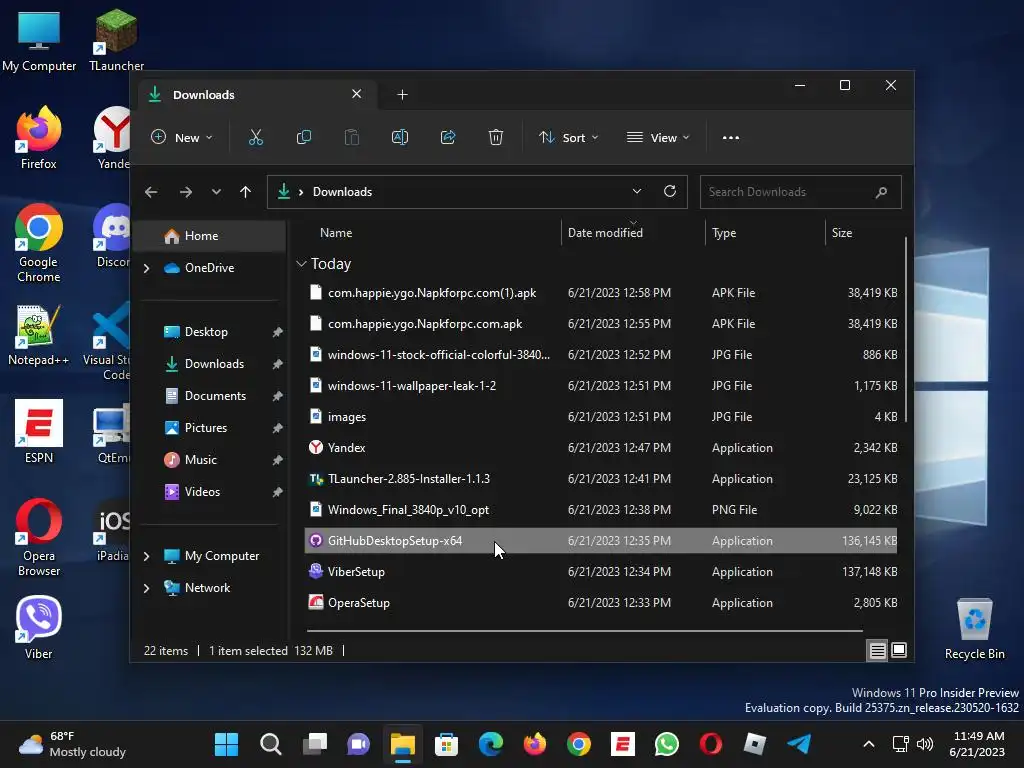
Task: Click the Downloads breadcrumb in address bar
Action: [342, 192]
